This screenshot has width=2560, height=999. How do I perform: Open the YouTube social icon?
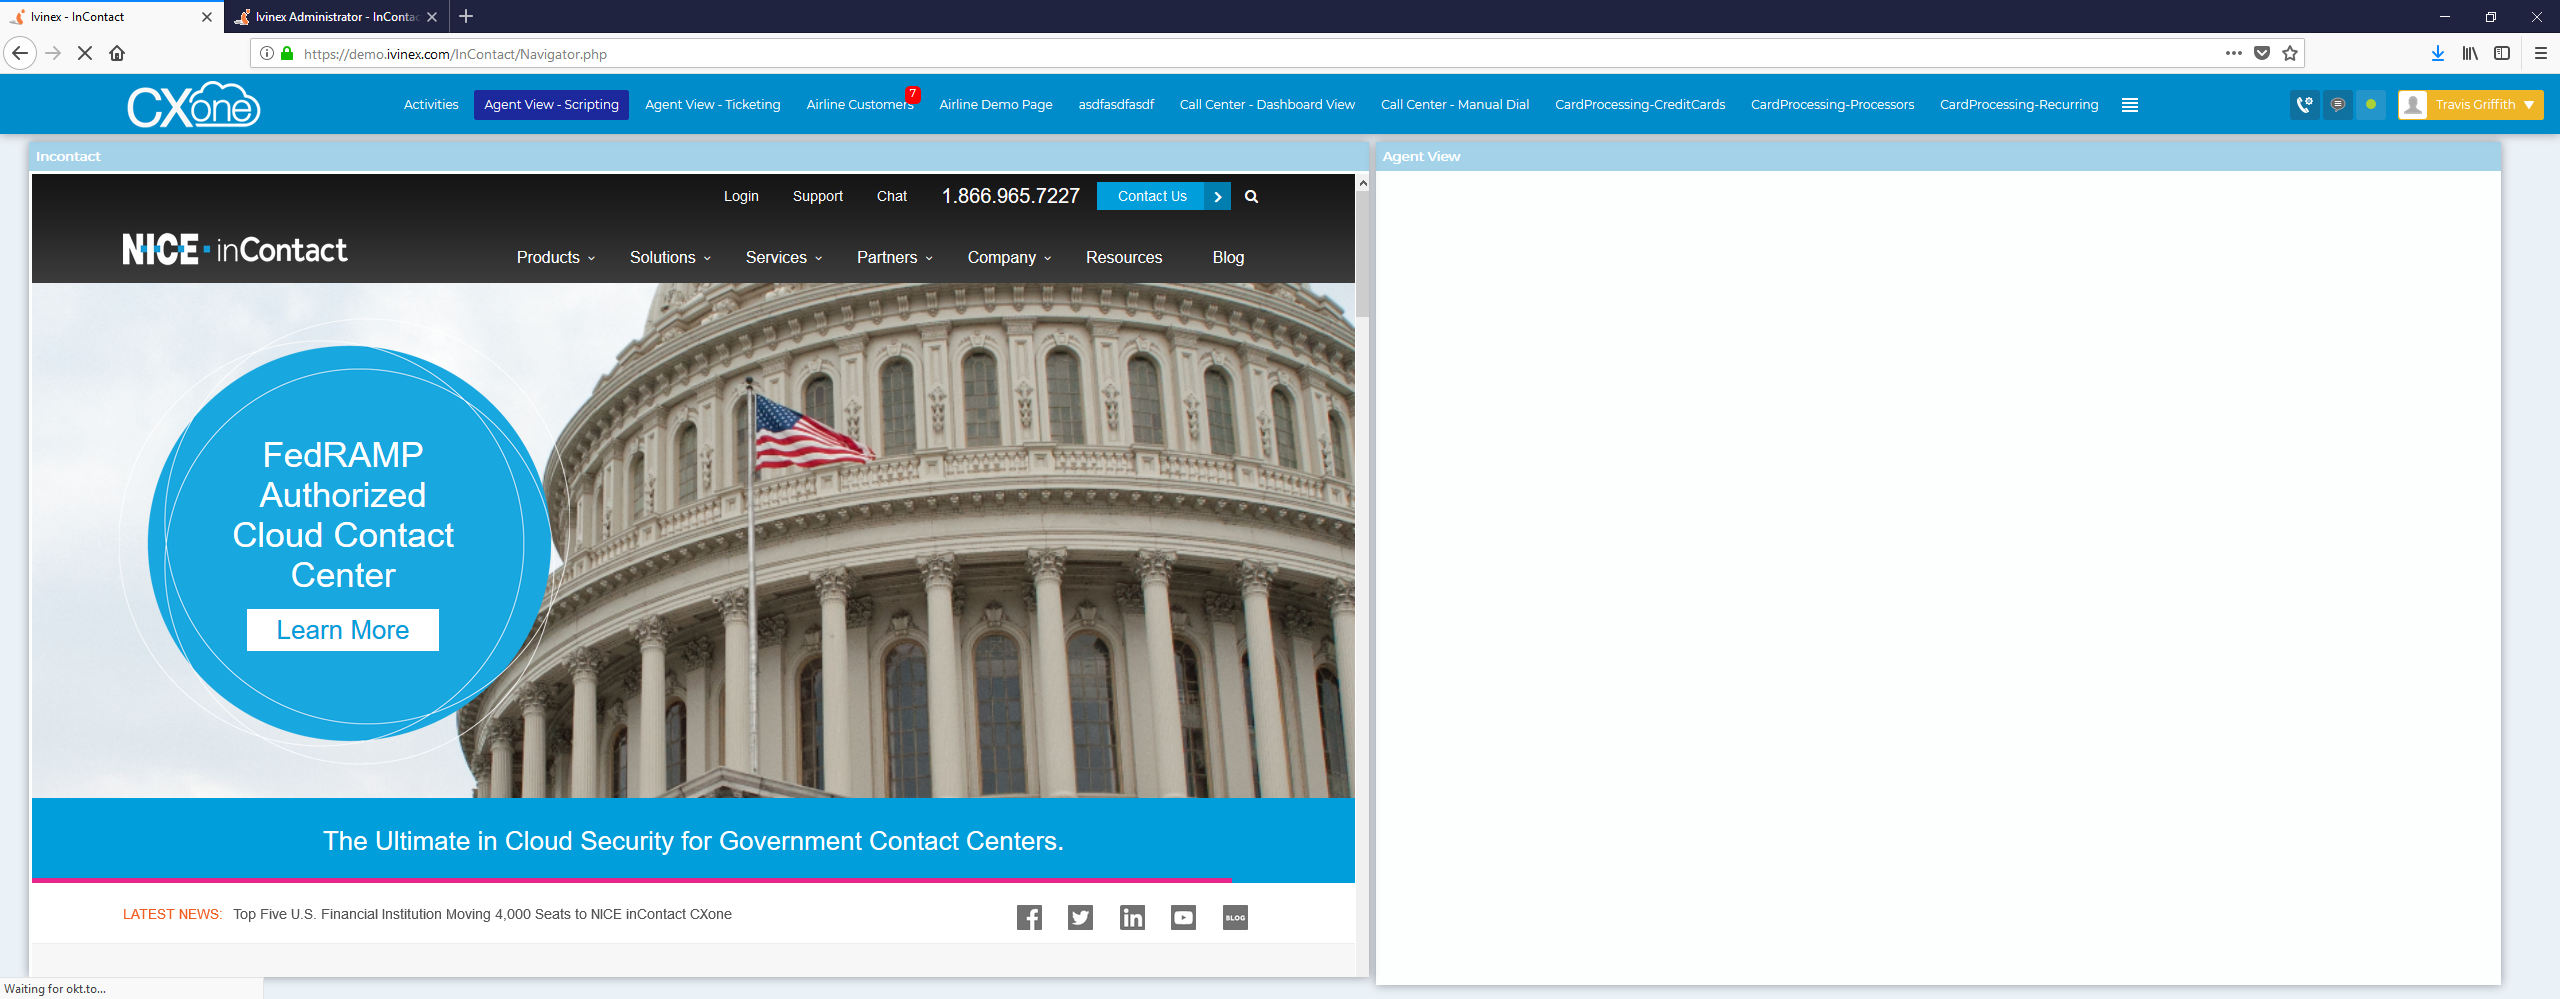pos(1183,917)
